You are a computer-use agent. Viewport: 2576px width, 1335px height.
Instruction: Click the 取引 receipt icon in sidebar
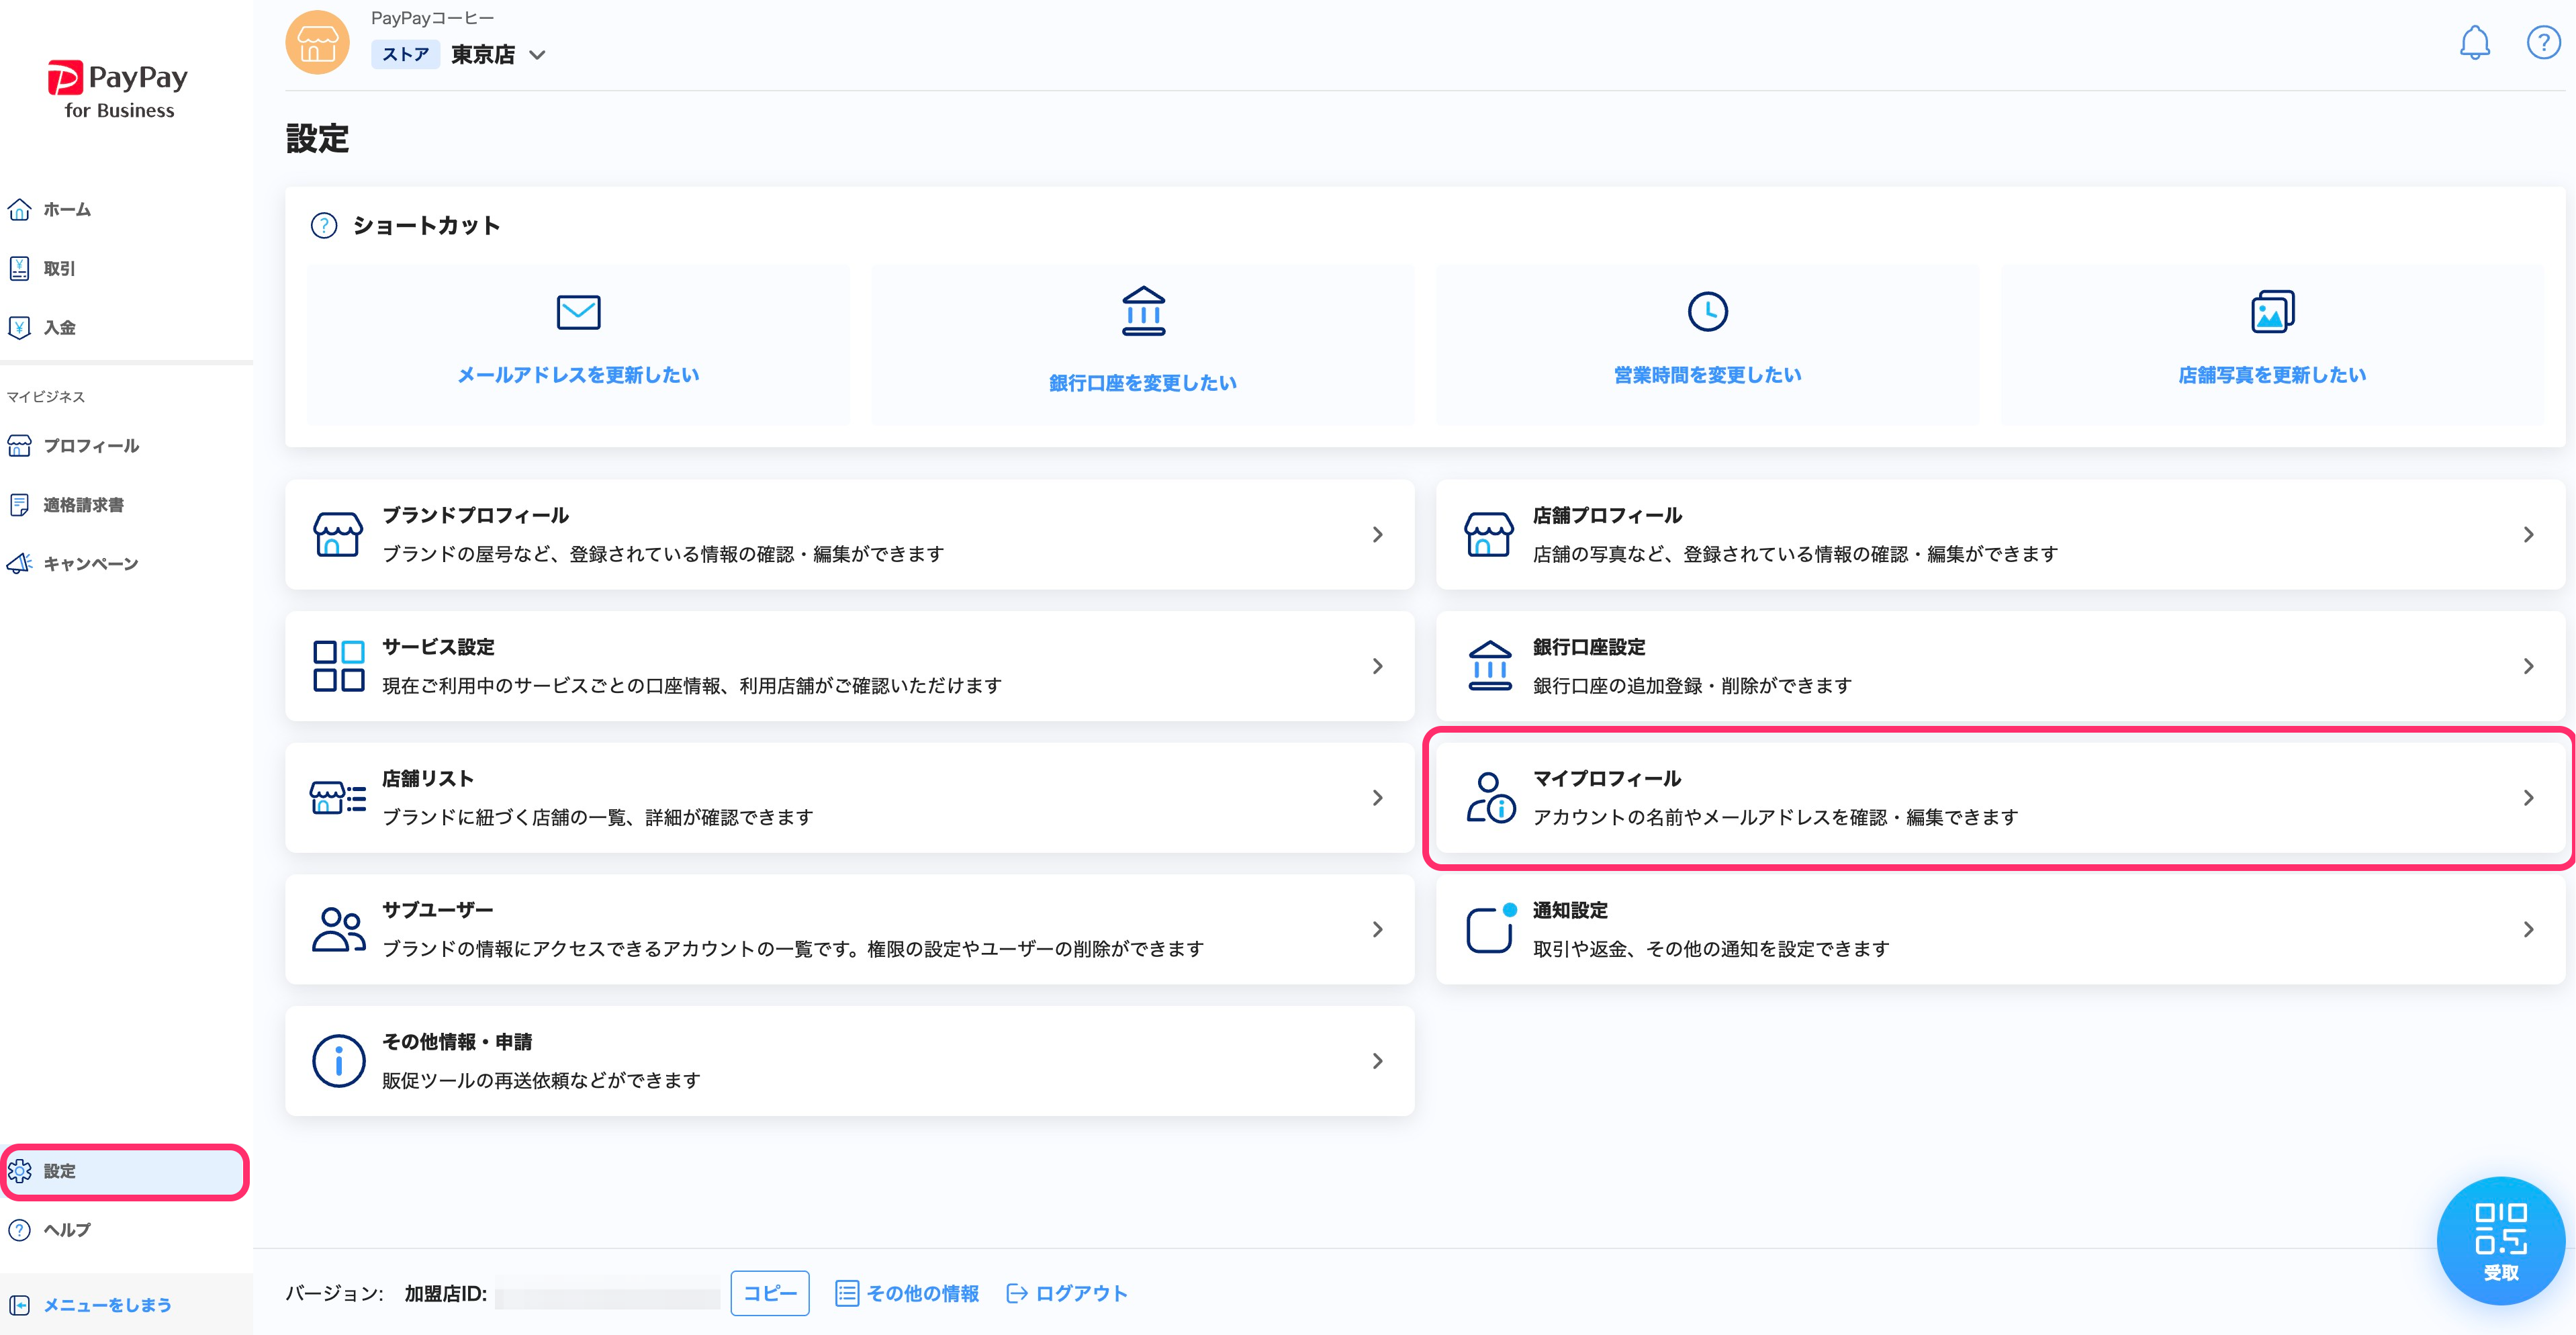[x=19, y=268]
